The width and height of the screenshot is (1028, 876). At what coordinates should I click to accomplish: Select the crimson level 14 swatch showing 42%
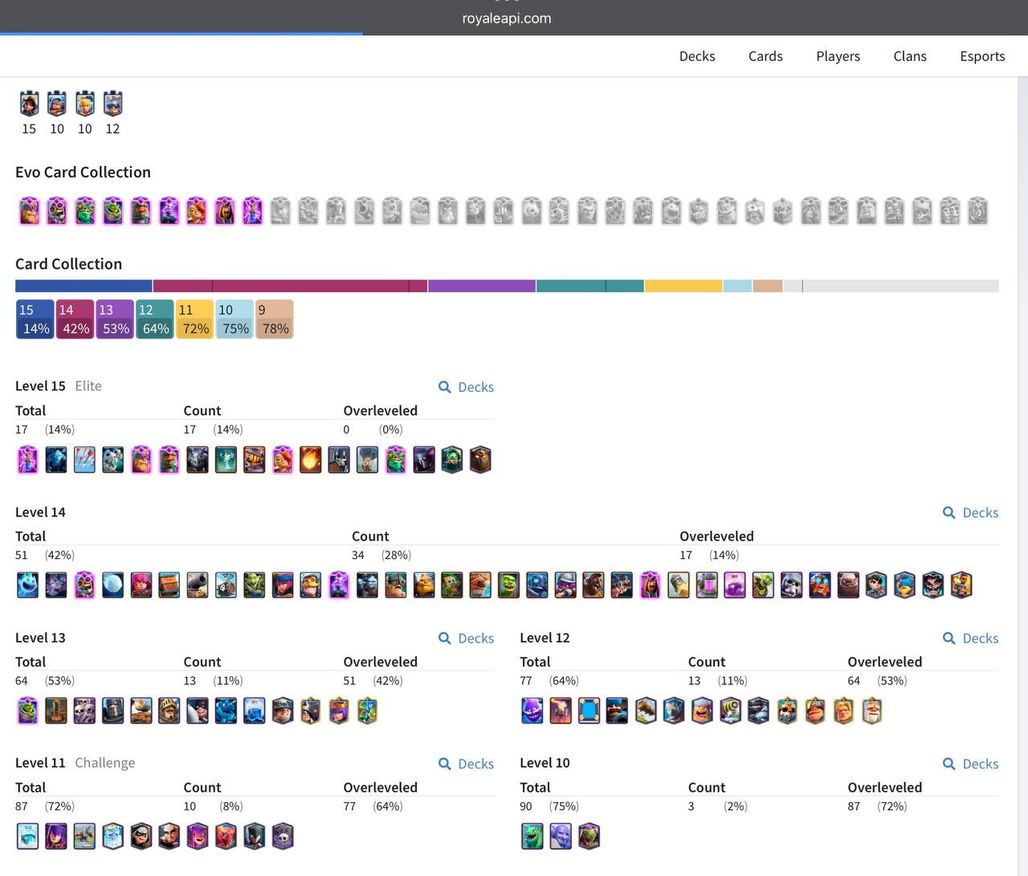pos(75,319)
